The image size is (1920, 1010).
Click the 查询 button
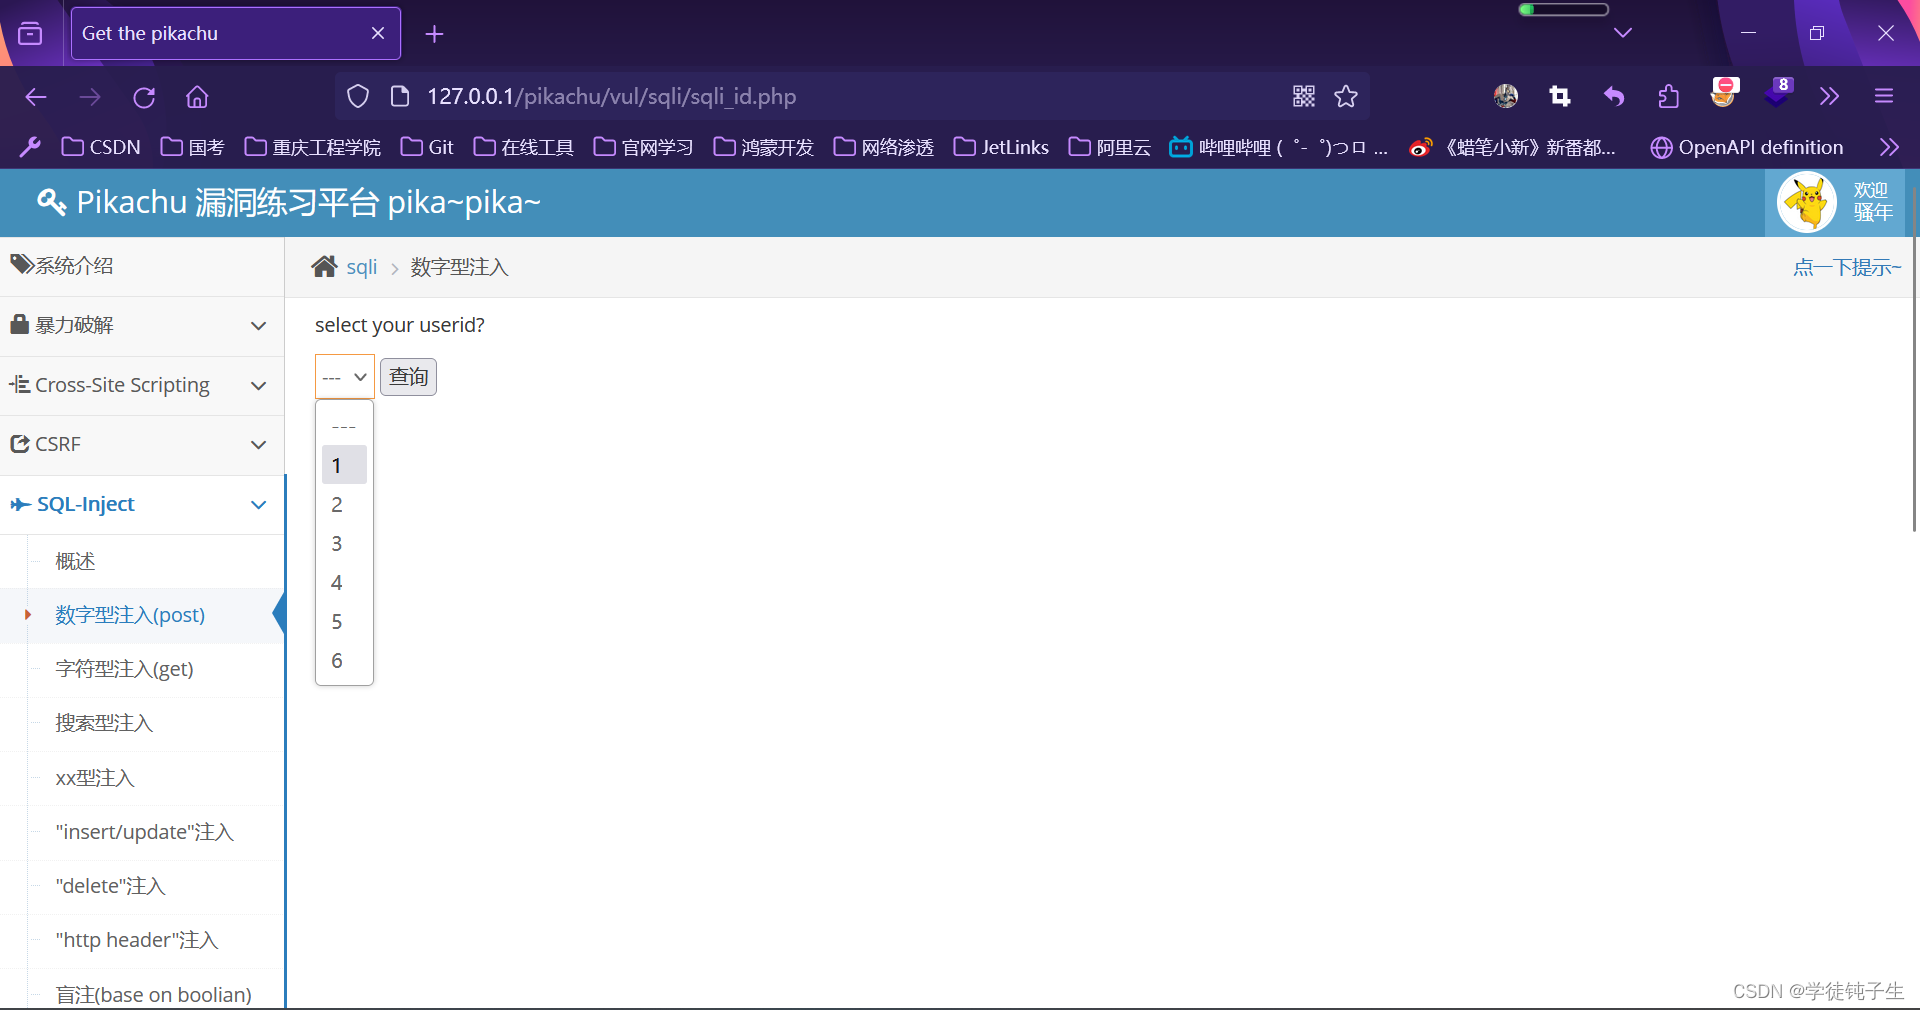[x=408, y=377]
